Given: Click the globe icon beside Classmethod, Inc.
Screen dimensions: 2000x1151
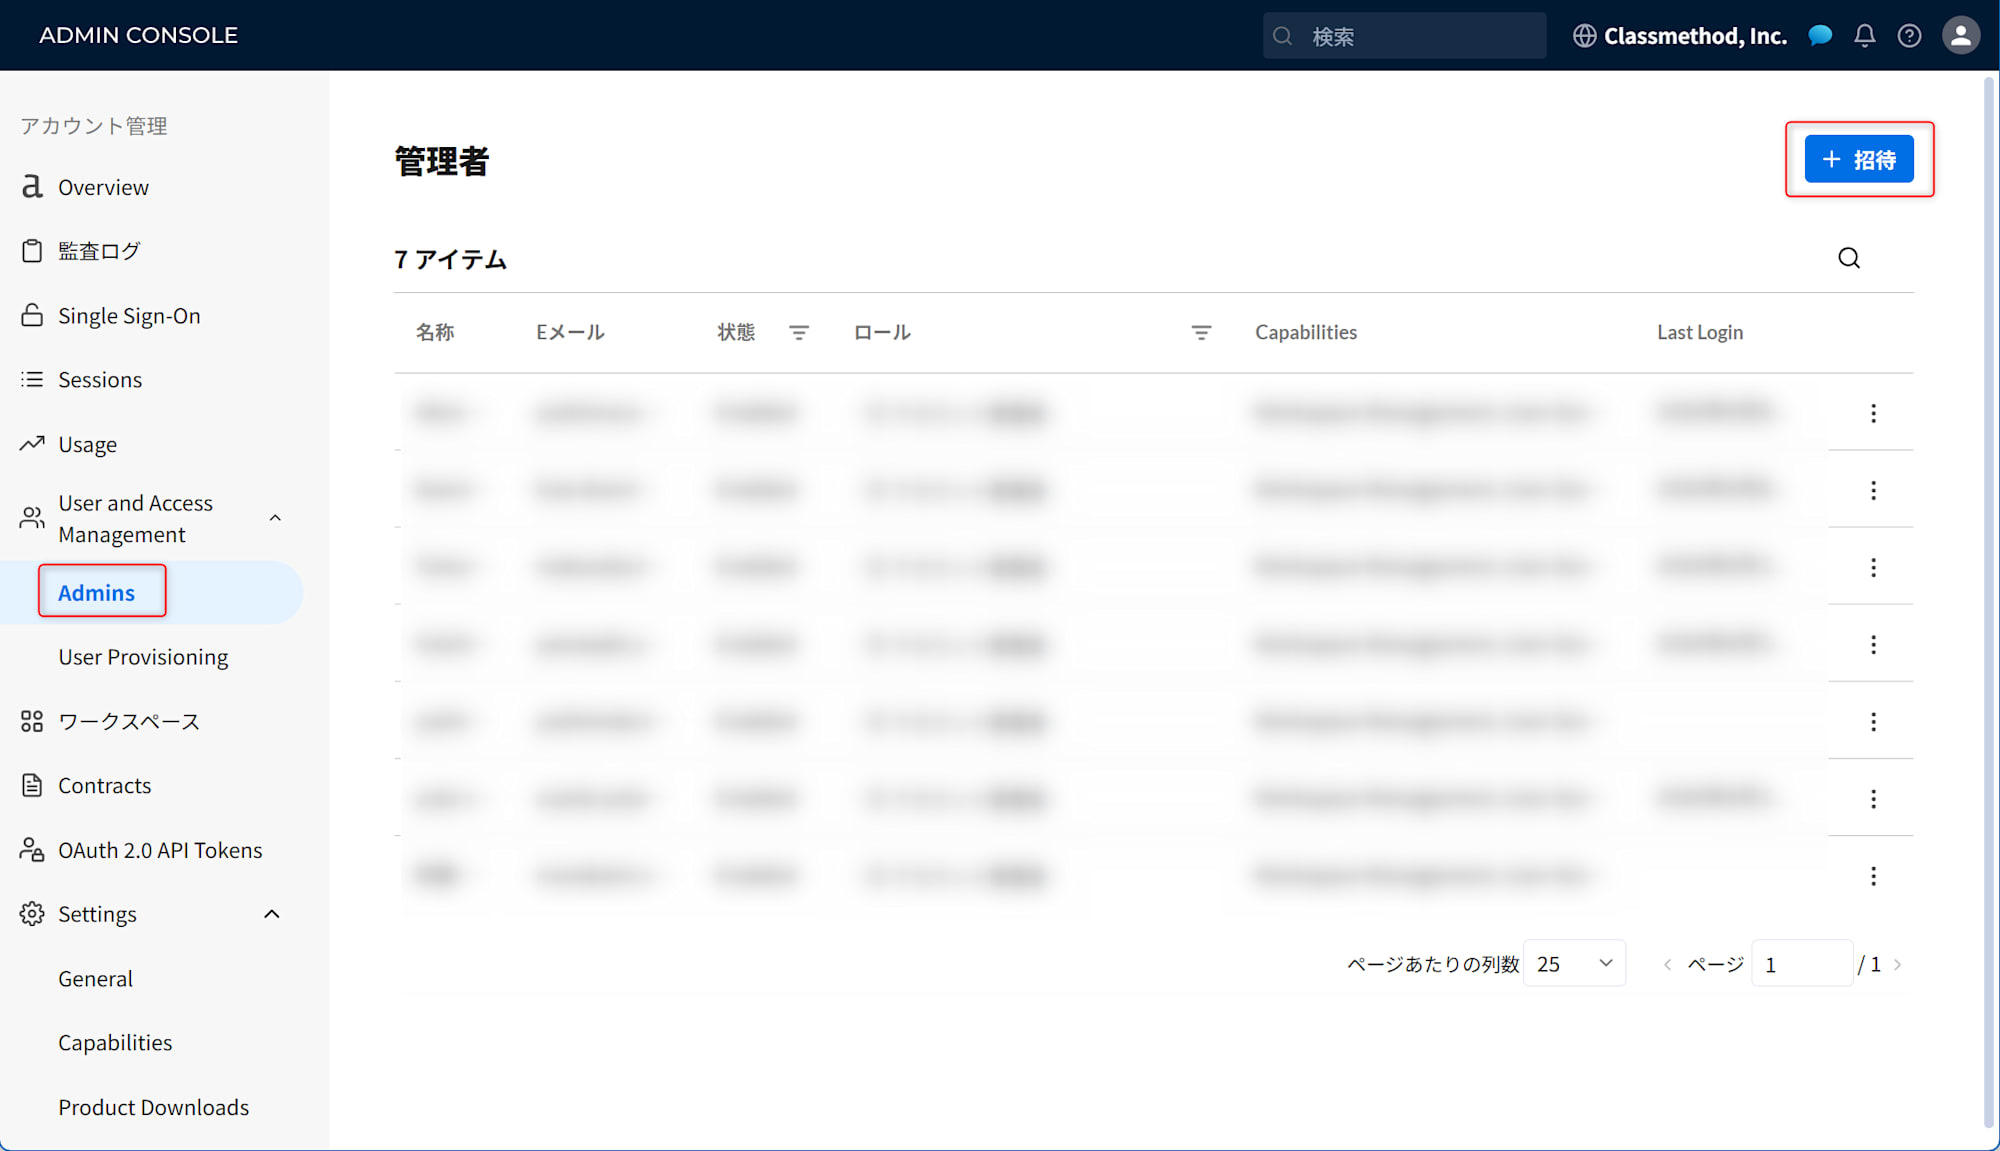Looking at the screenshot, I should point(1584,36).
